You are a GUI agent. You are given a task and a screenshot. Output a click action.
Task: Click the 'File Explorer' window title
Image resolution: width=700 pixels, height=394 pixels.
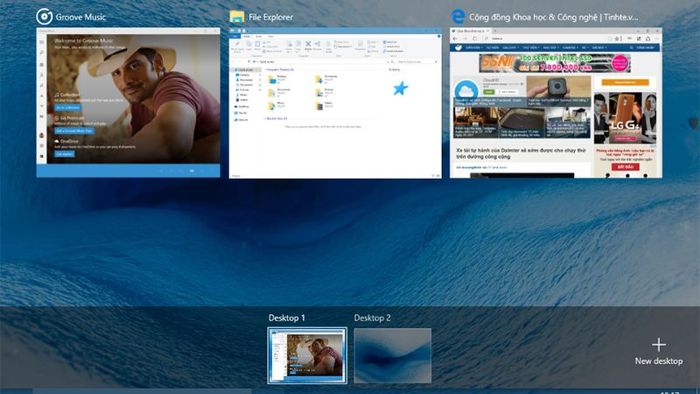coord(271,17)
